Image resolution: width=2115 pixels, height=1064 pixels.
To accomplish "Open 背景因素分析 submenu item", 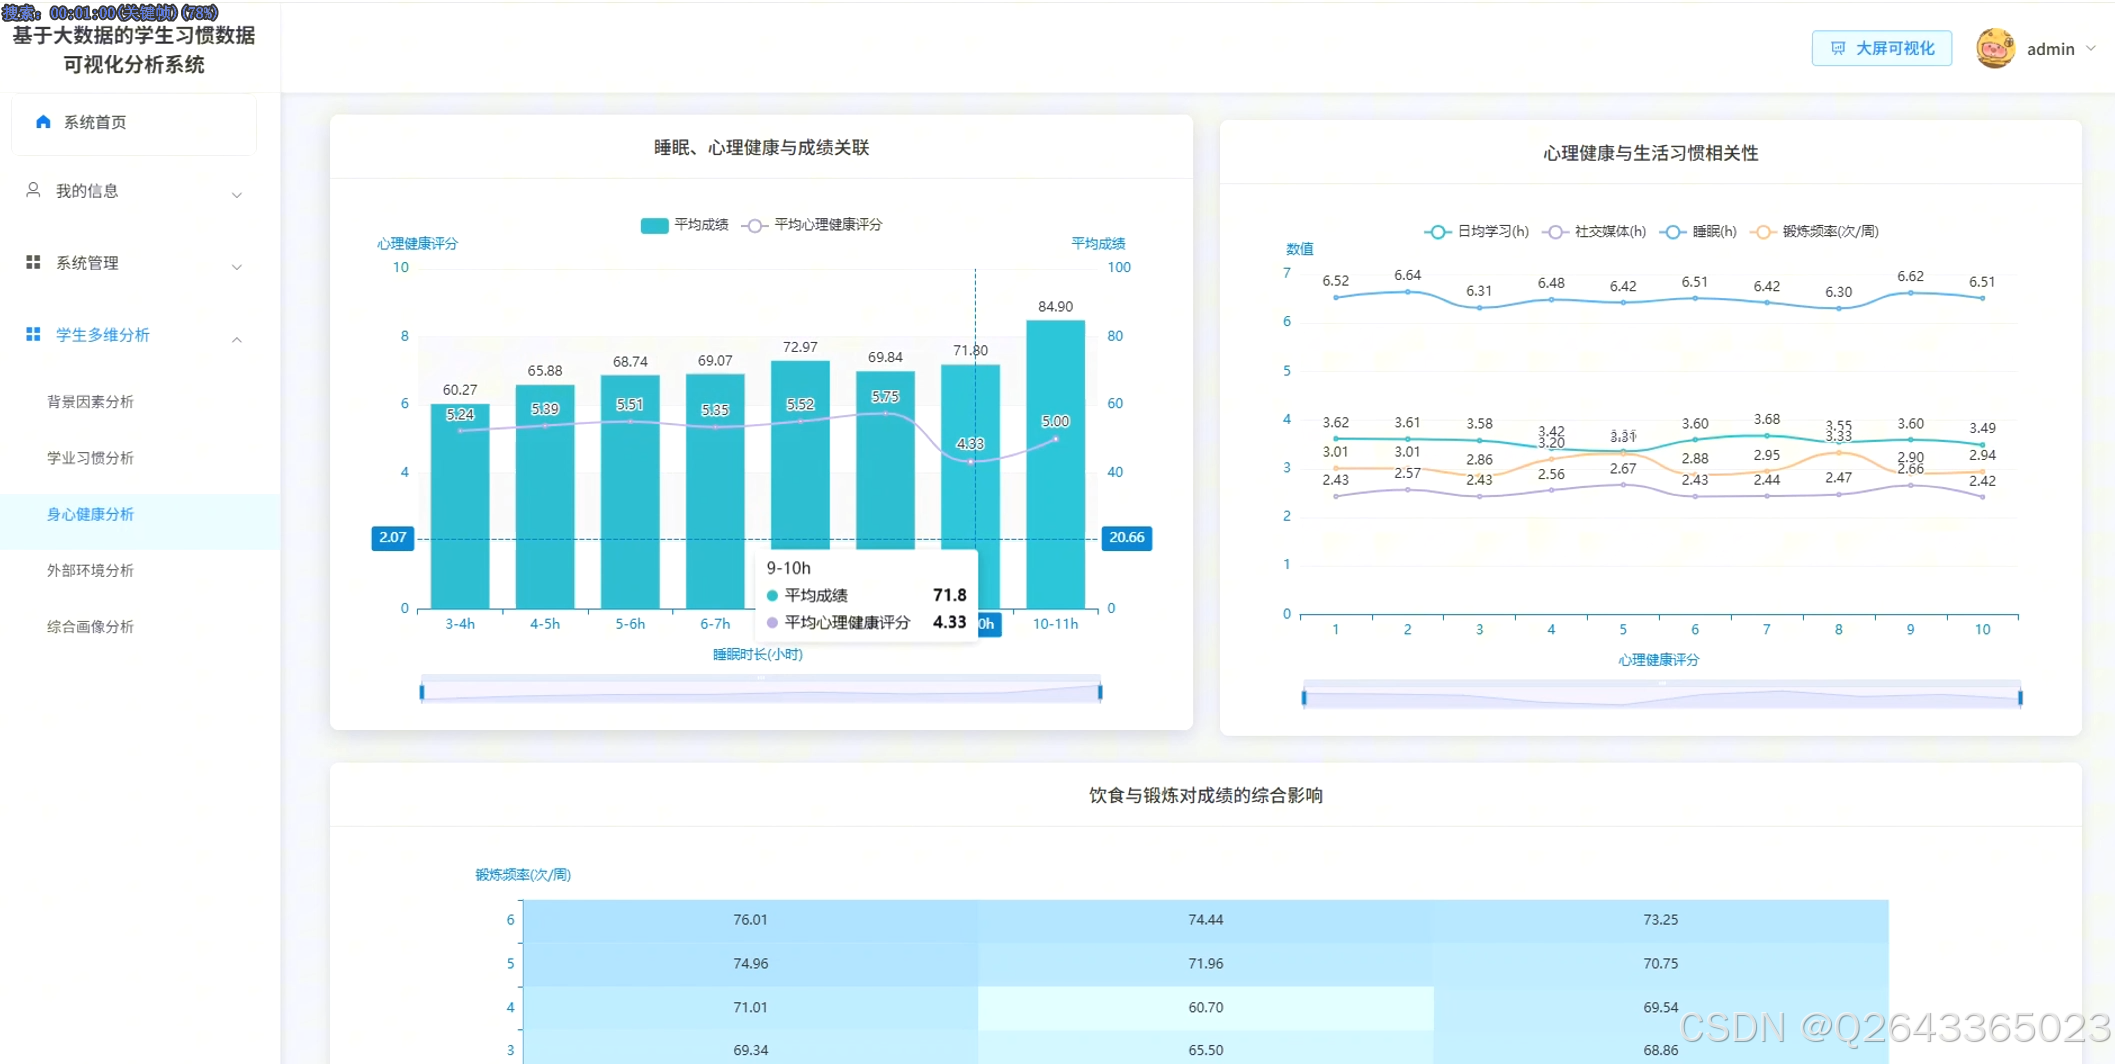I will point(90,401).
